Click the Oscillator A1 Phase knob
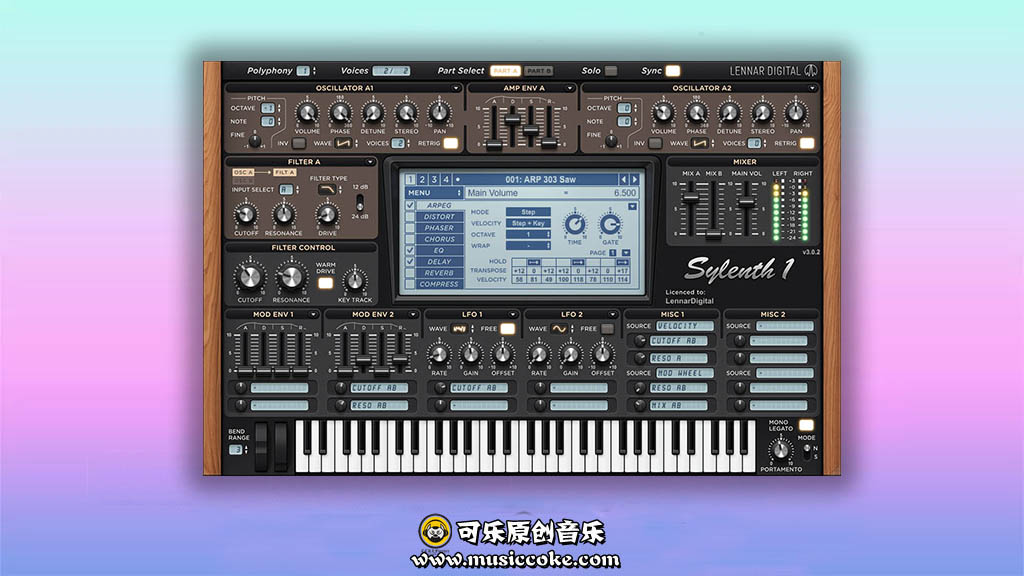Screen dimensions: 1024x576 (x=340, y=113)
